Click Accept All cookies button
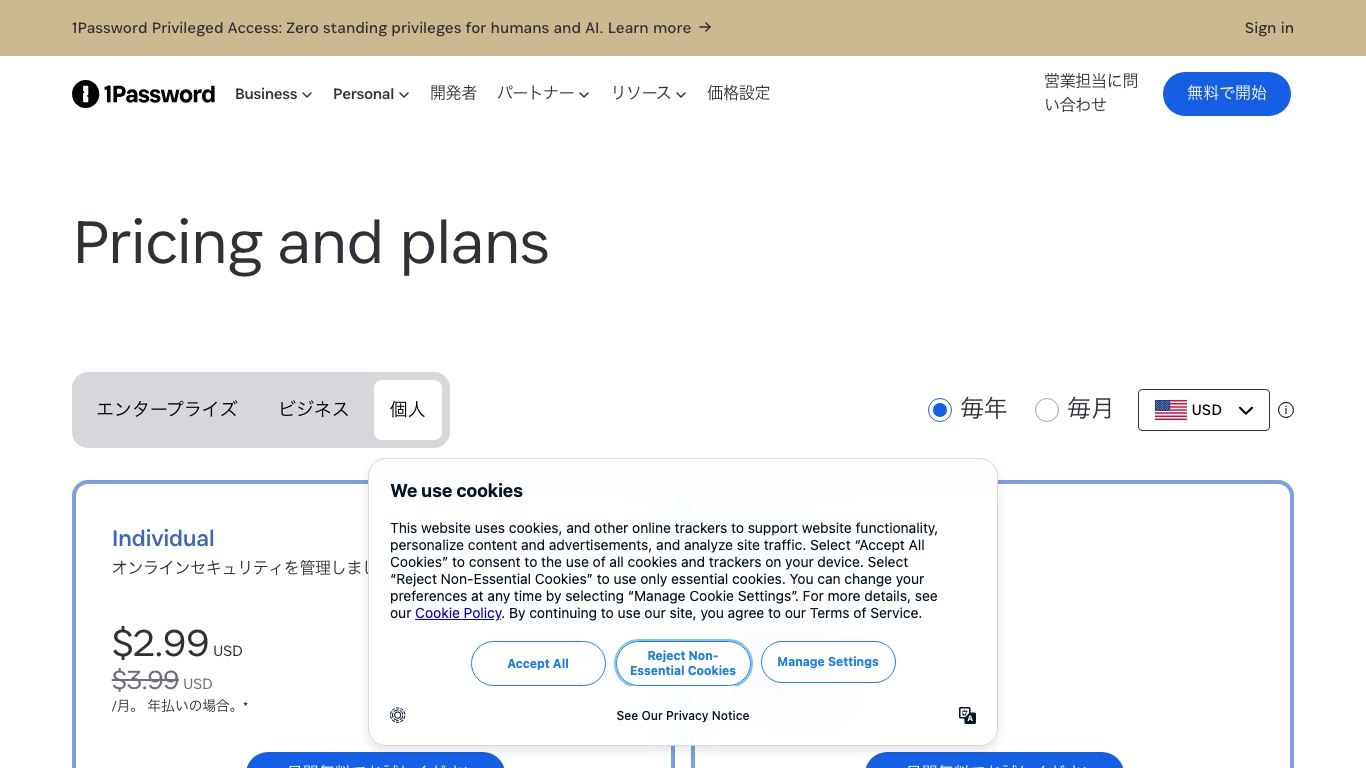1366x768 pixels. [538, 663]
